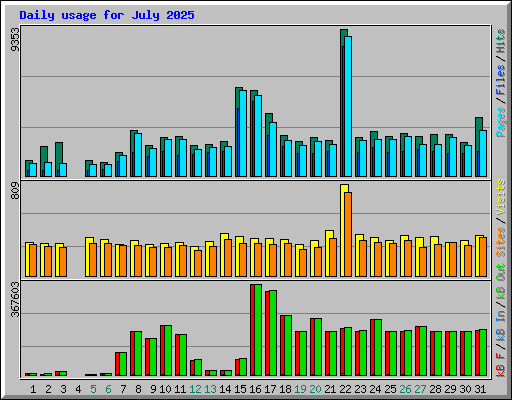512x400 pixels.
Task: Click the green weekend day 19 label
Action: 300,389
